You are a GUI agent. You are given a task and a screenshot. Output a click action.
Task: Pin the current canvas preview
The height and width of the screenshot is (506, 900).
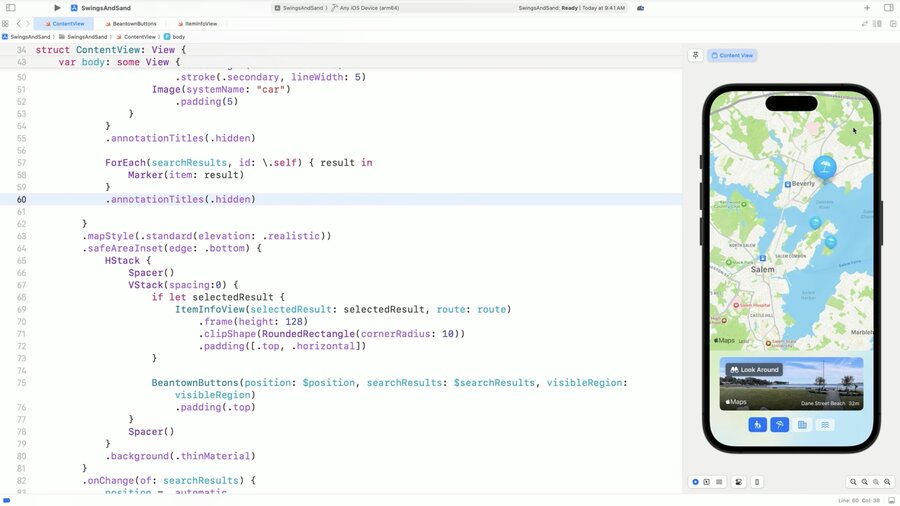[x=695, y=55]
